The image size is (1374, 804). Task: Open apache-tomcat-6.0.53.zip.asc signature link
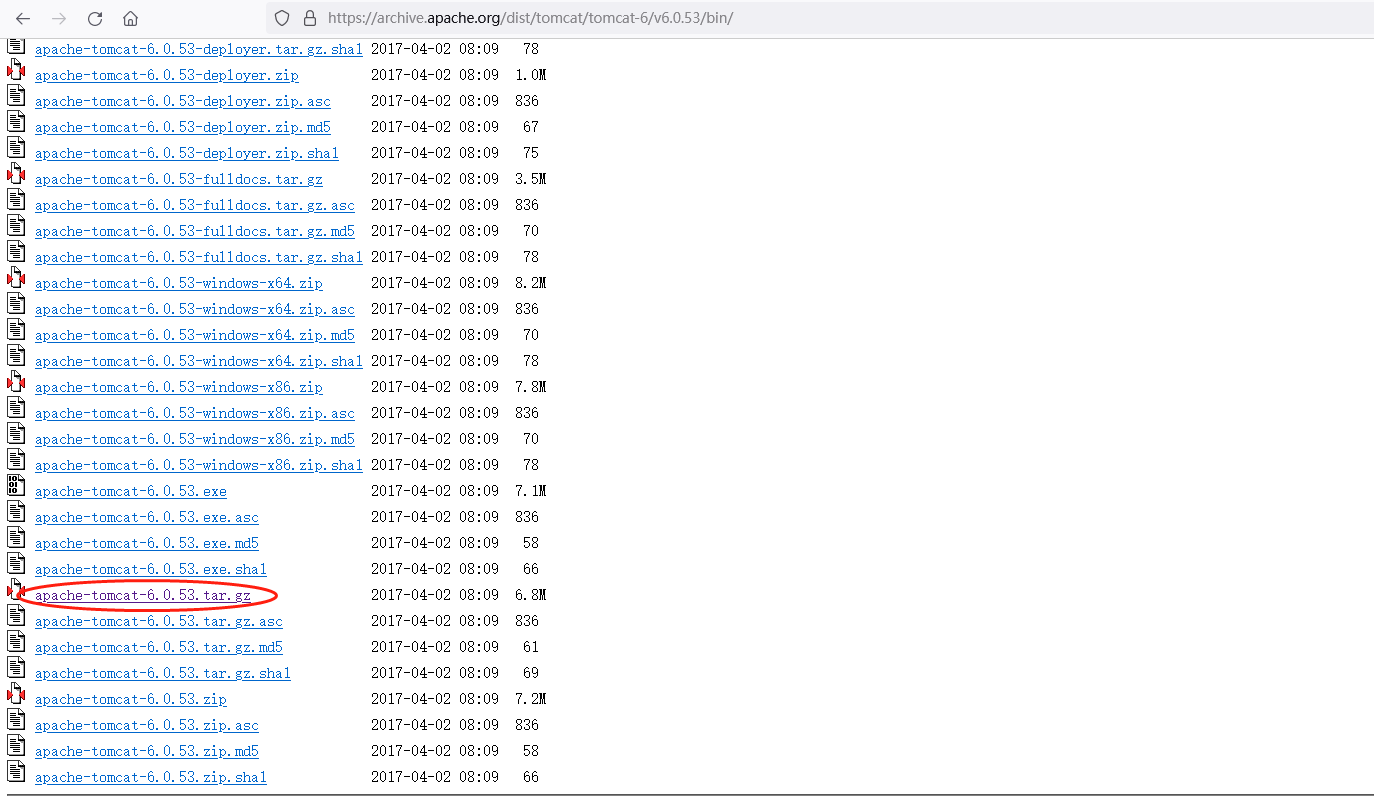(147, 725)
